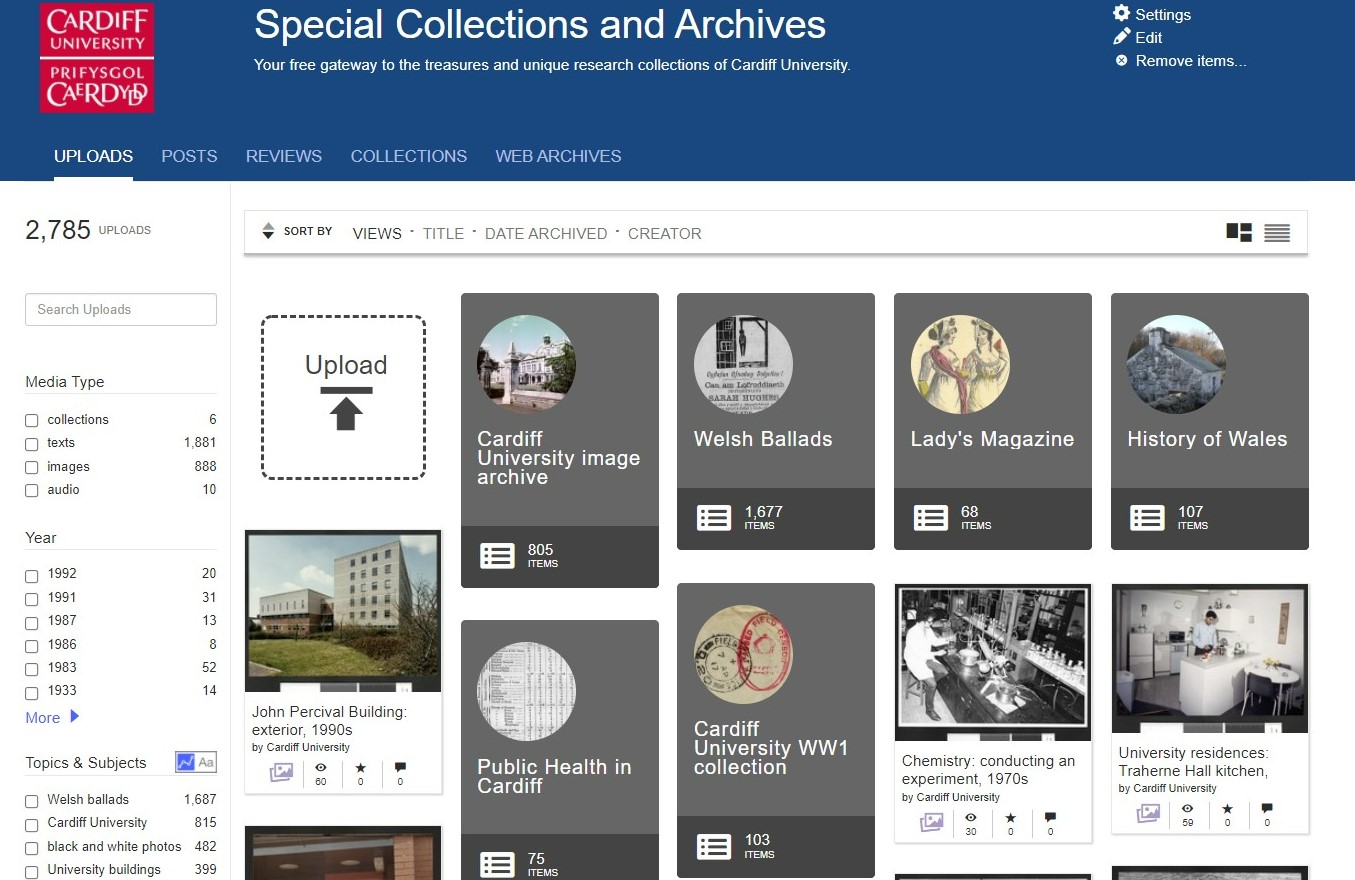This screenshot has height=880, width=1355.
Task: Click the Edit pencil icon
Action: pyautogui.click(x=1122, y=37)
